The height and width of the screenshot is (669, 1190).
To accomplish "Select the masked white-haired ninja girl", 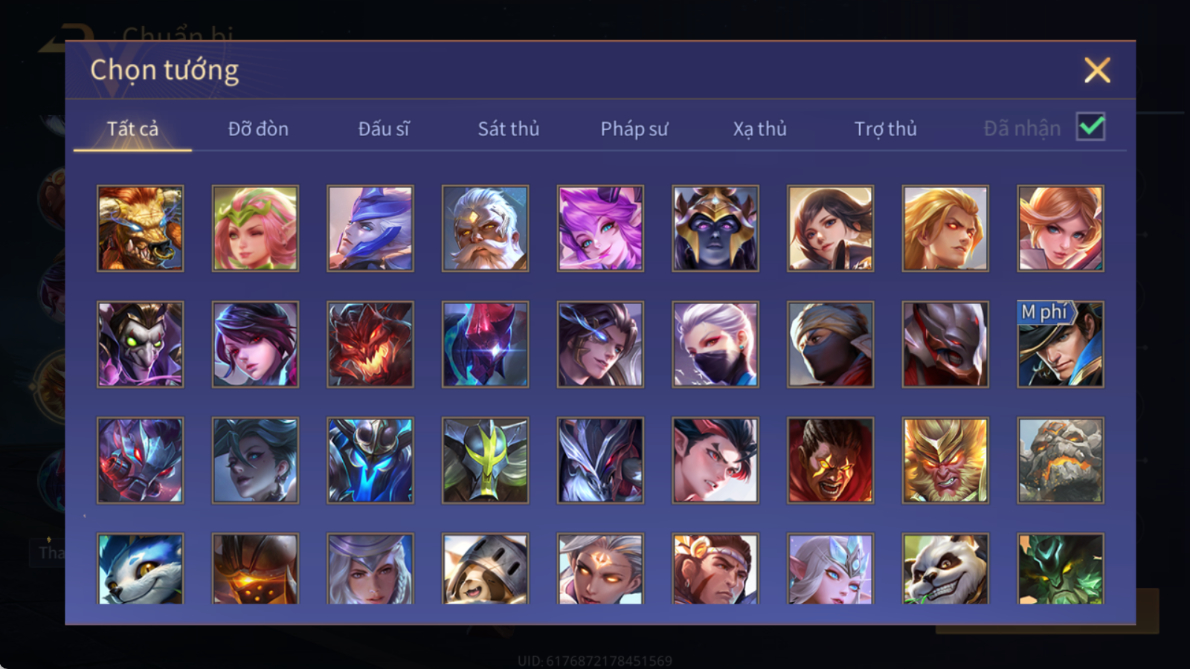I will pyautogui.click(x=716, y=344).
